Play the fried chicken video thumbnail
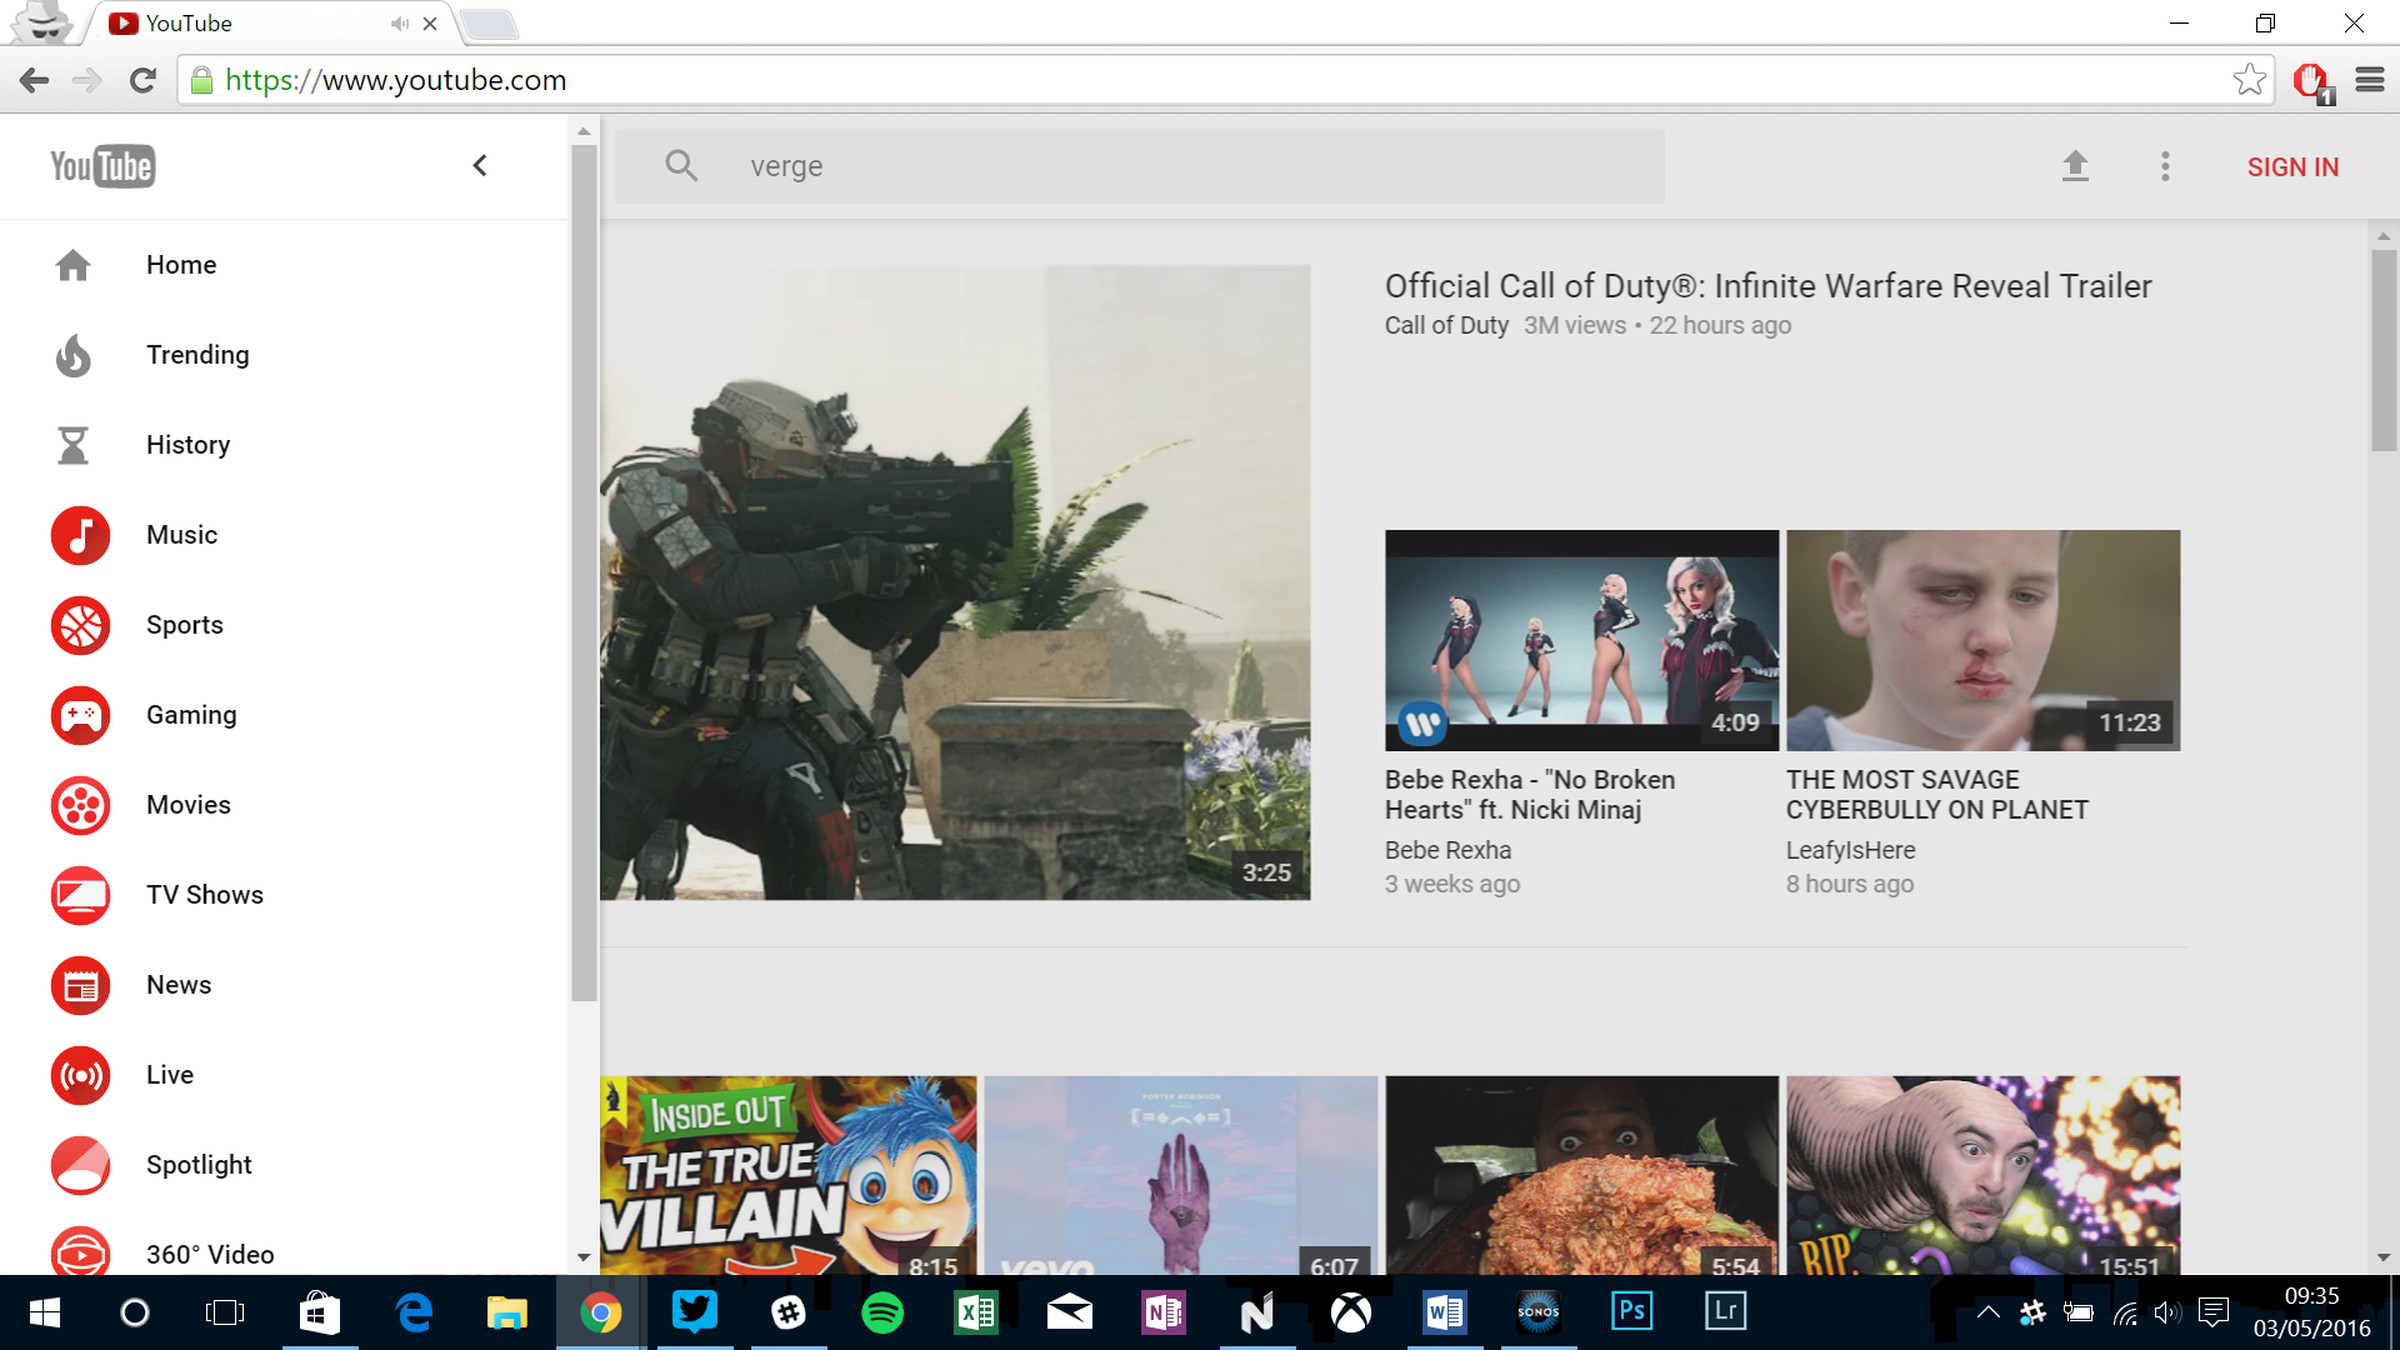2400x1350 pixels. 1582,1175
